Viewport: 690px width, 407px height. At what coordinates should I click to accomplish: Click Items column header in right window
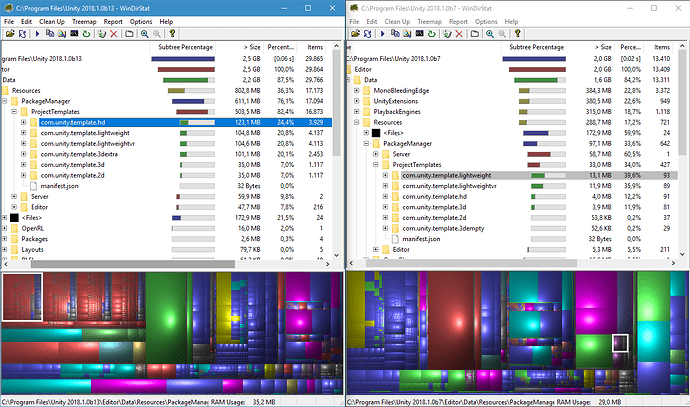(x=660, y=47)
